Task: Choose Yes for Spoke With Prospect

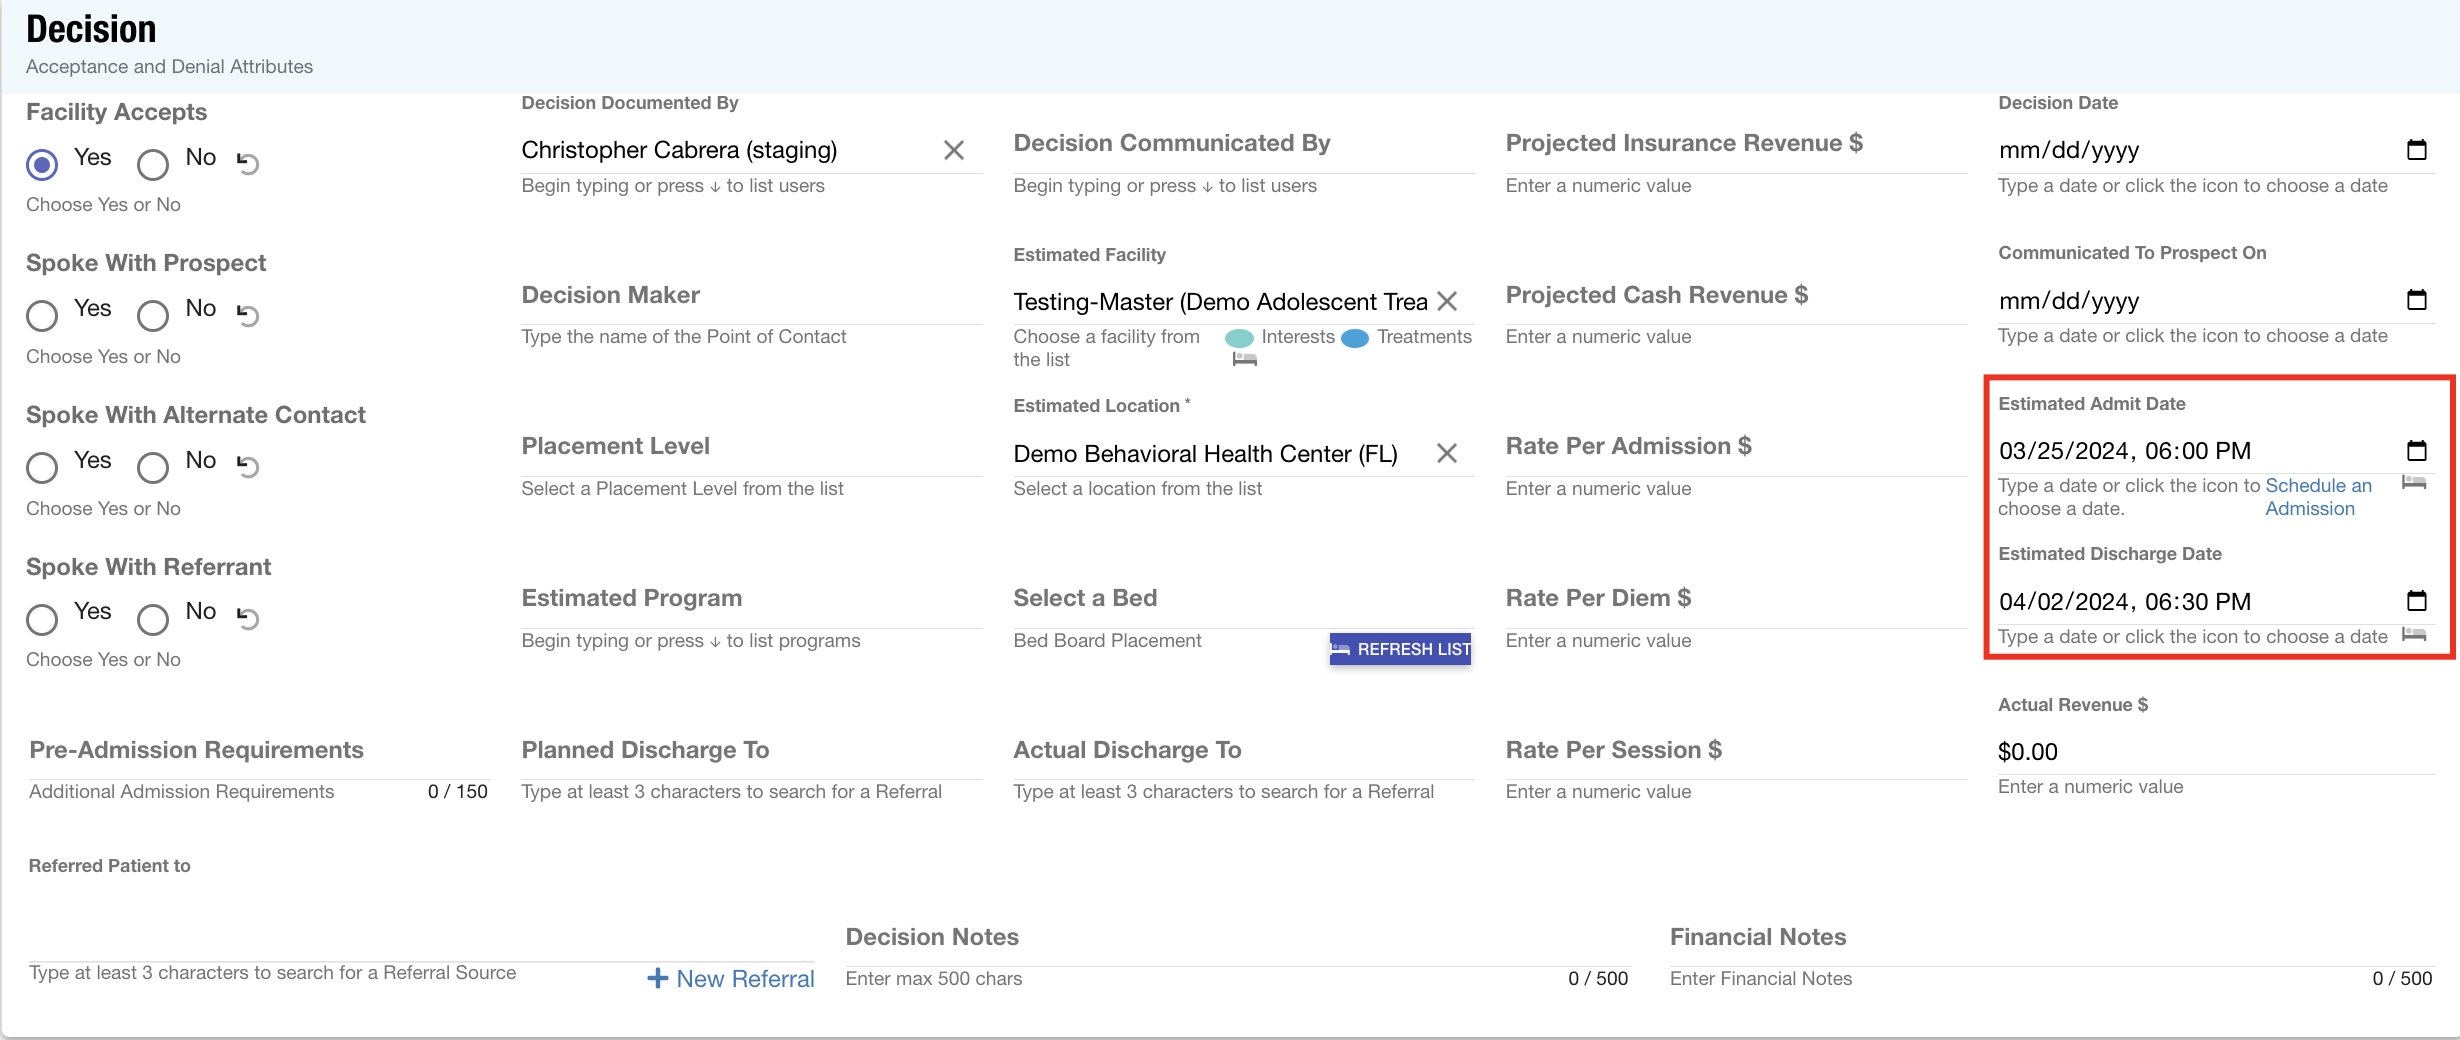Action: click(42, 316)
